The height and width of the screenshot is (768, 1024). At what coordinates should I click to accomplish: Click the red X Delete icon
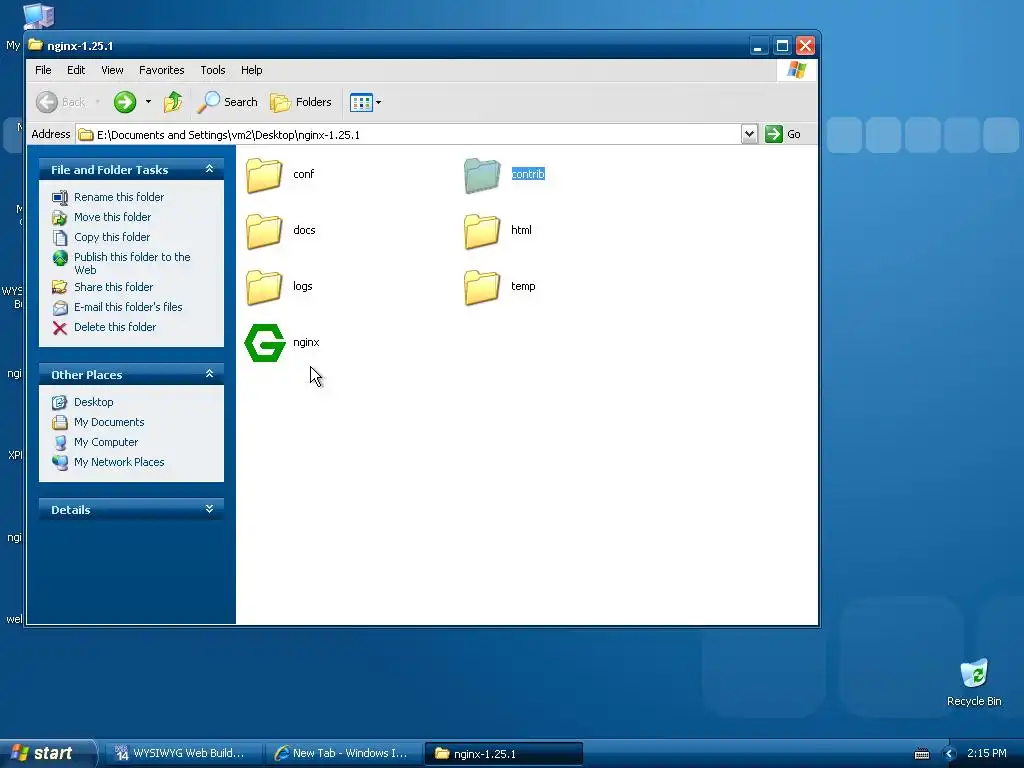click(x=60, y=328)
